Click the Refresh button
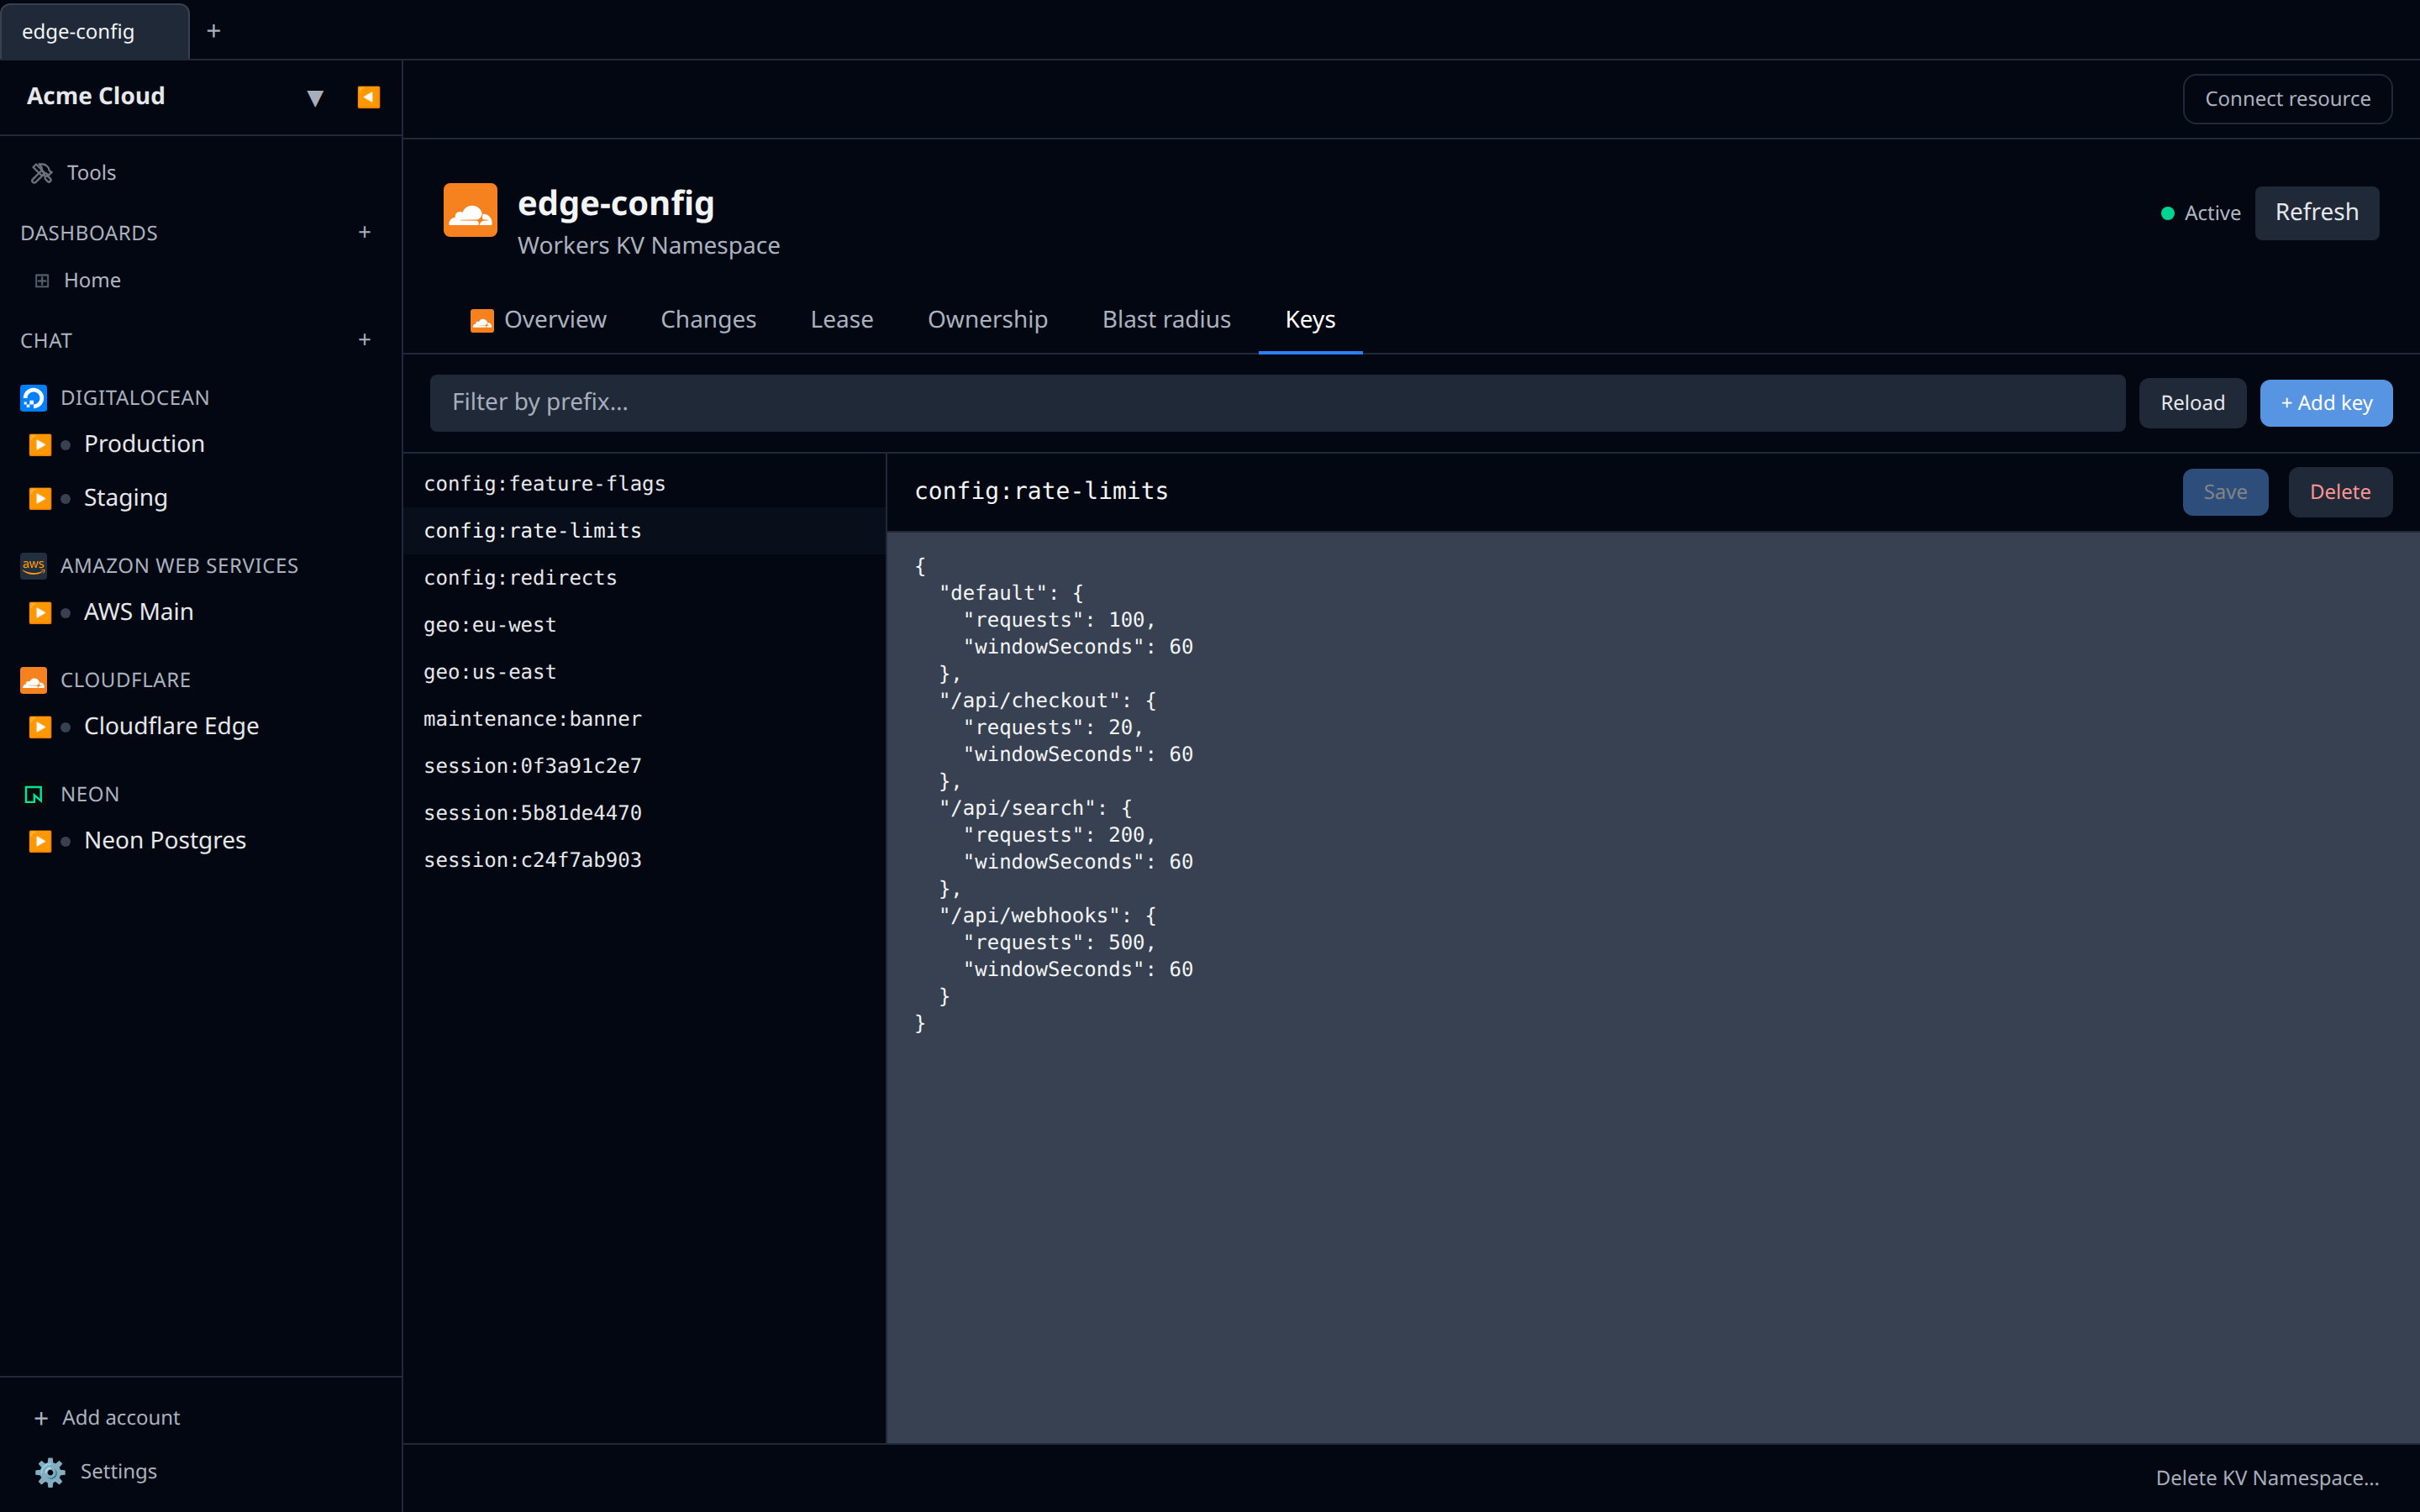The width and height of the screenshot is (2420, 1512). [2316, 213]
